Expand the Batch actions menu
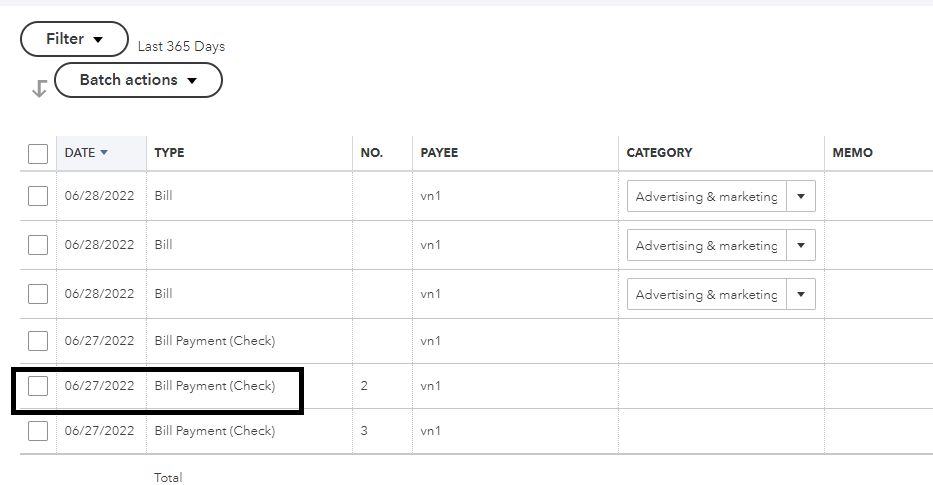 pos(138,80)
